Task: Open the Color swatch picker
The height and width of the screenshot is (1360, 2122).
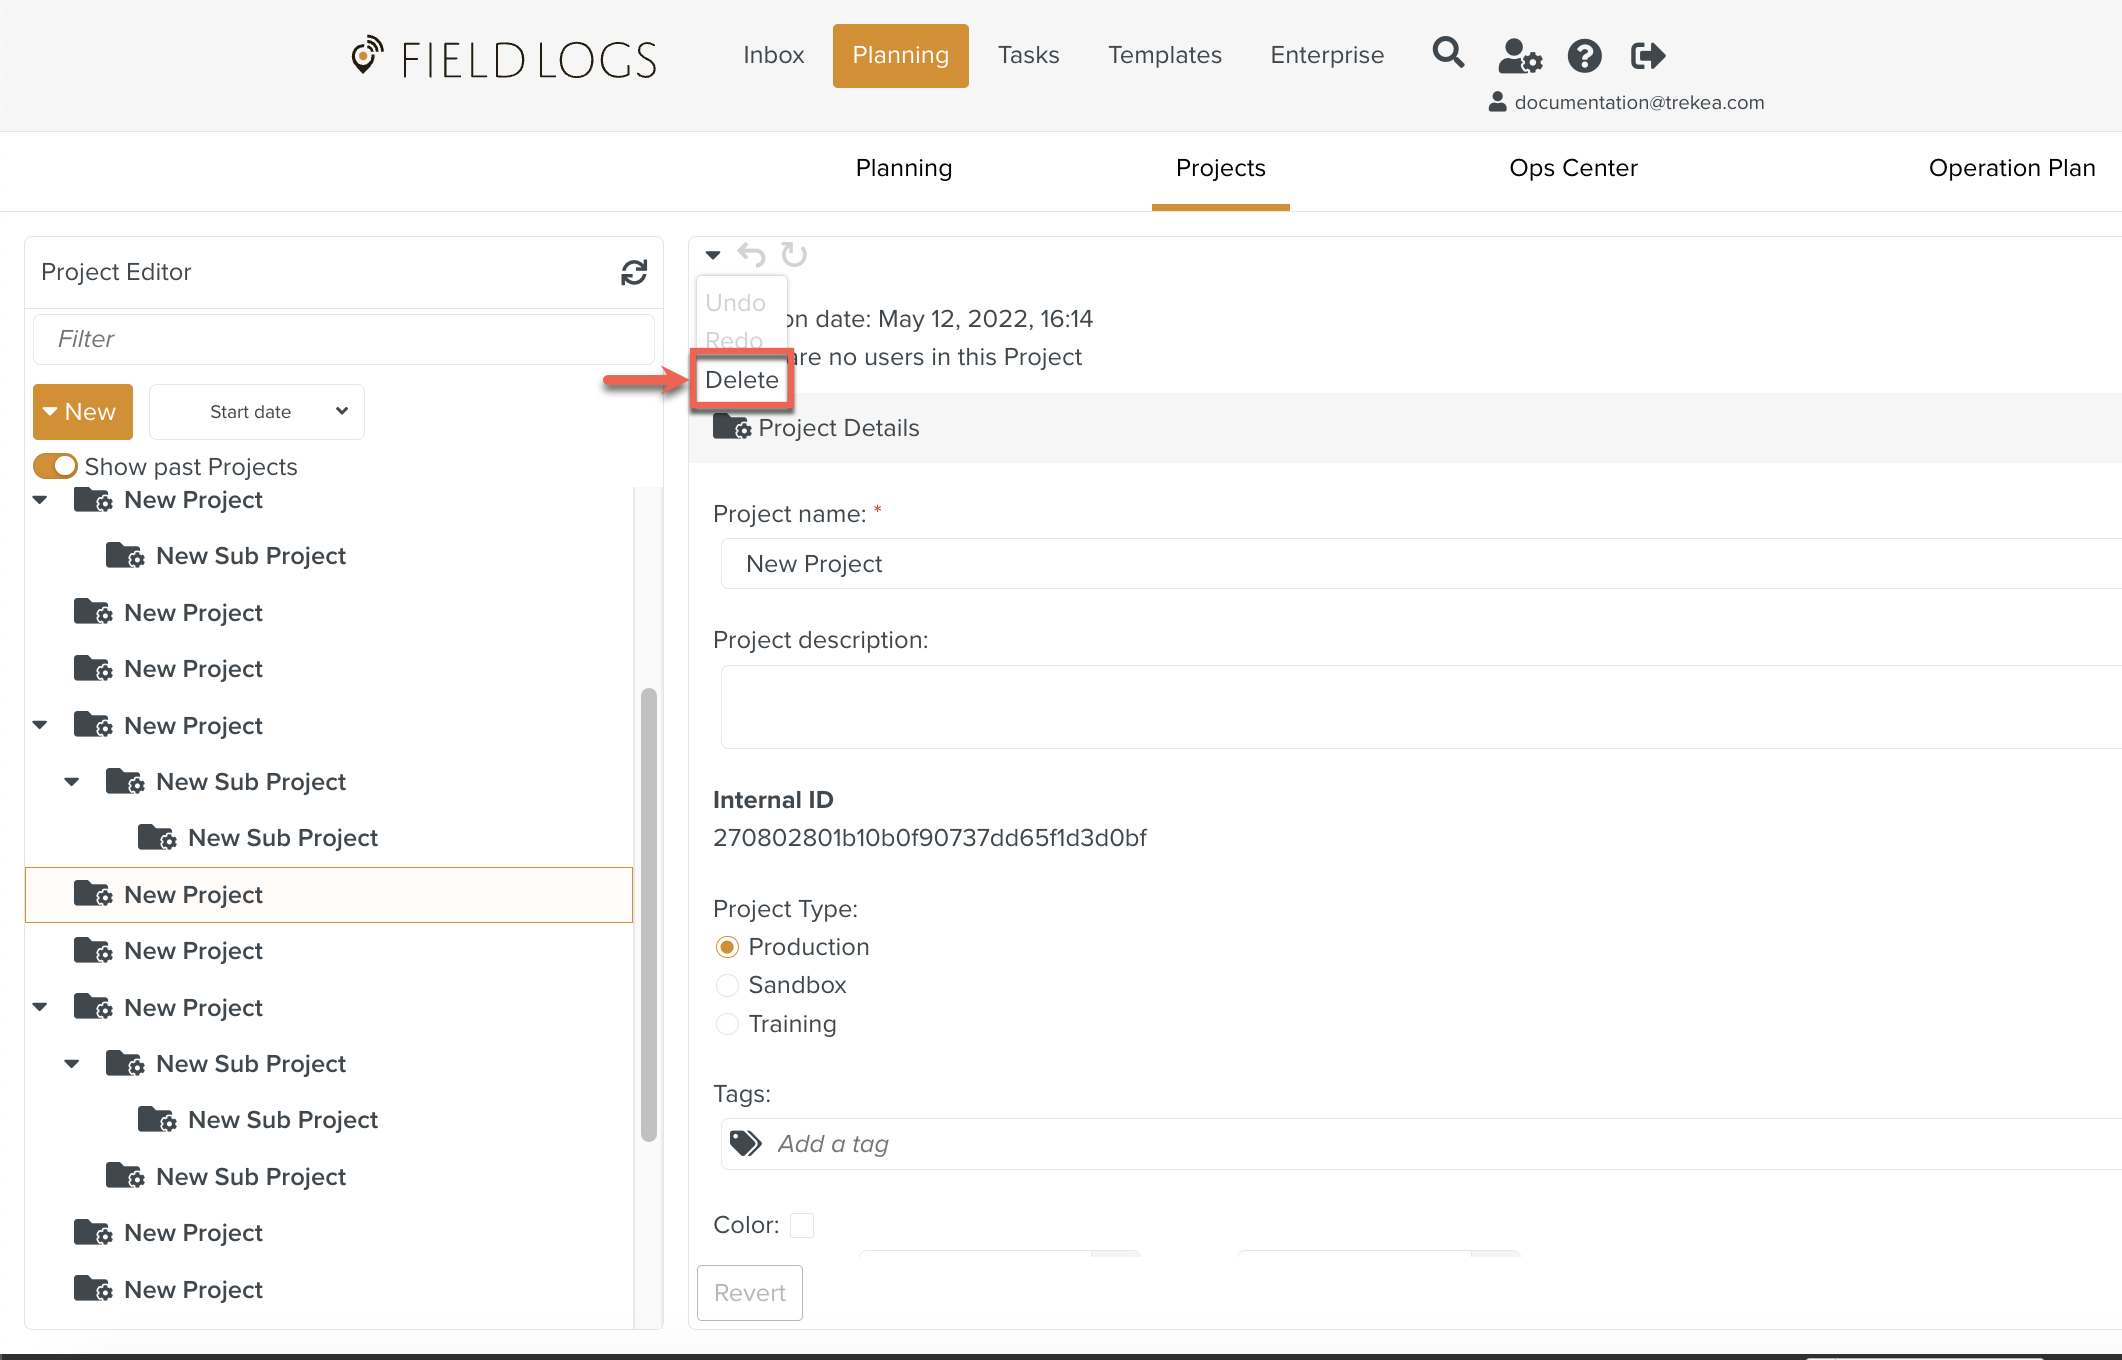Action: 802,1225
